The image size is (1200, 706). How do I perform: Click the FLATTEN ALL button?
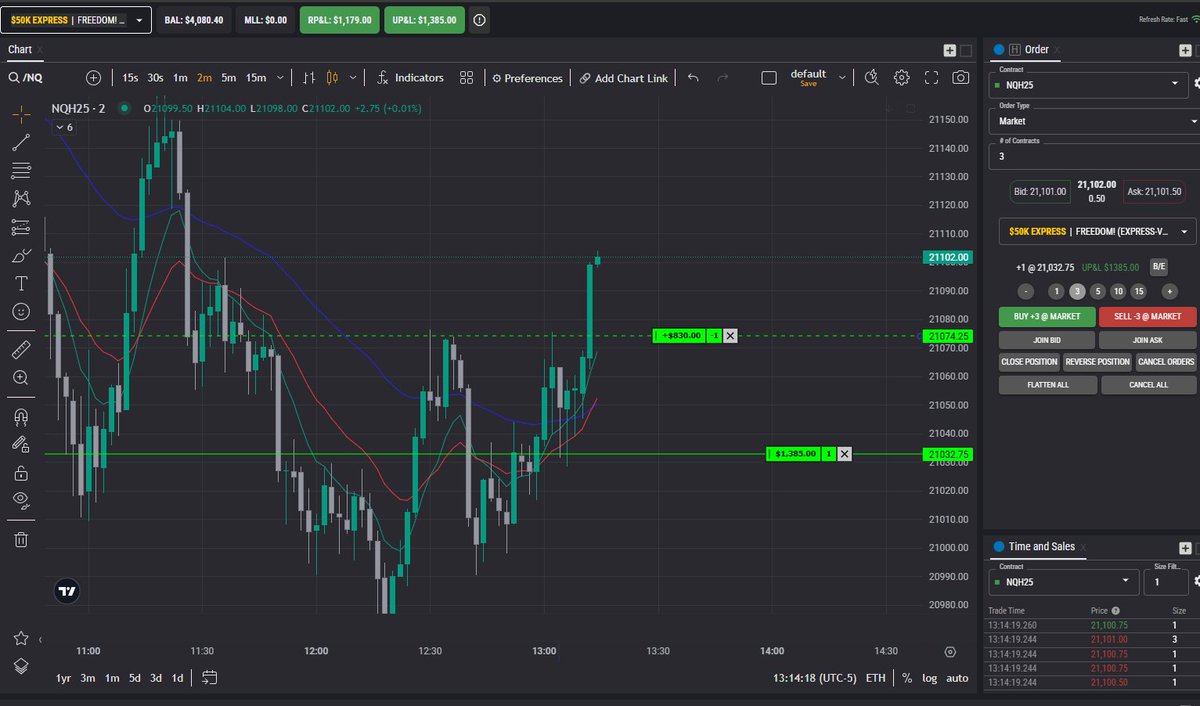point(1047,384)
